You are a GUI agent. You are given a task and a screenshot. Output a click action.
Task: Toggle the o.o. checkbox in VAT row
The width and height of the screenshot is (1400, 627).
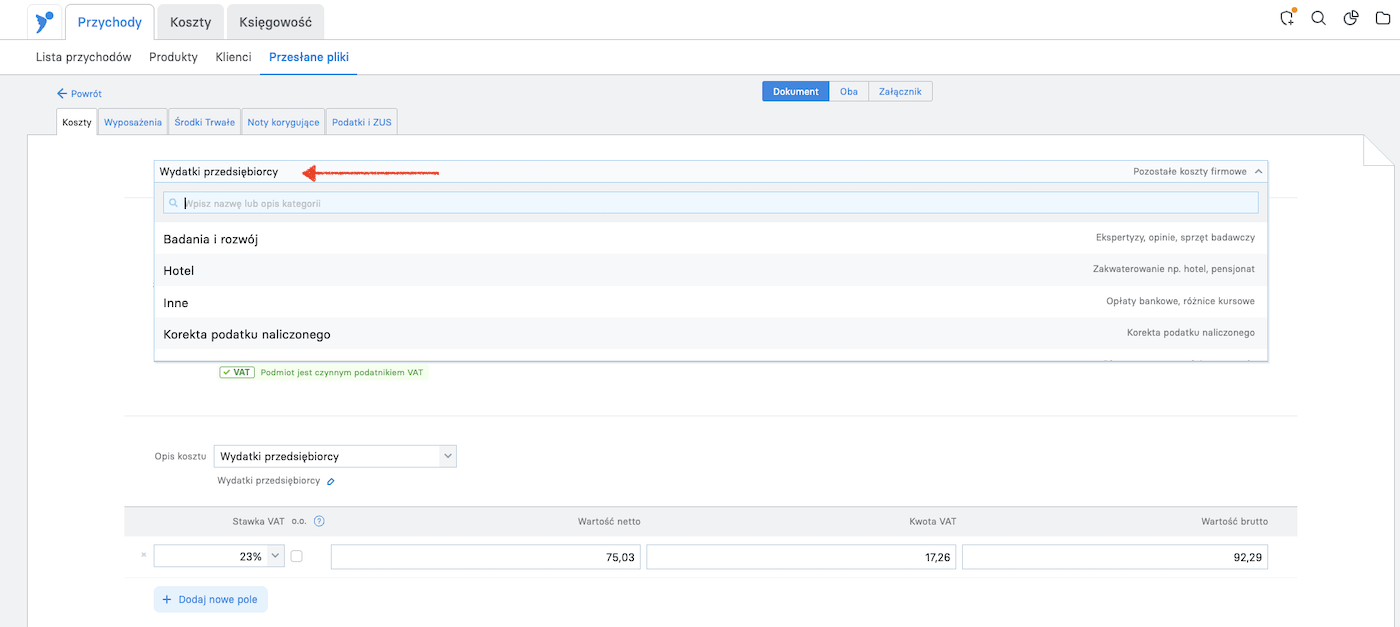tap(296, 557)
